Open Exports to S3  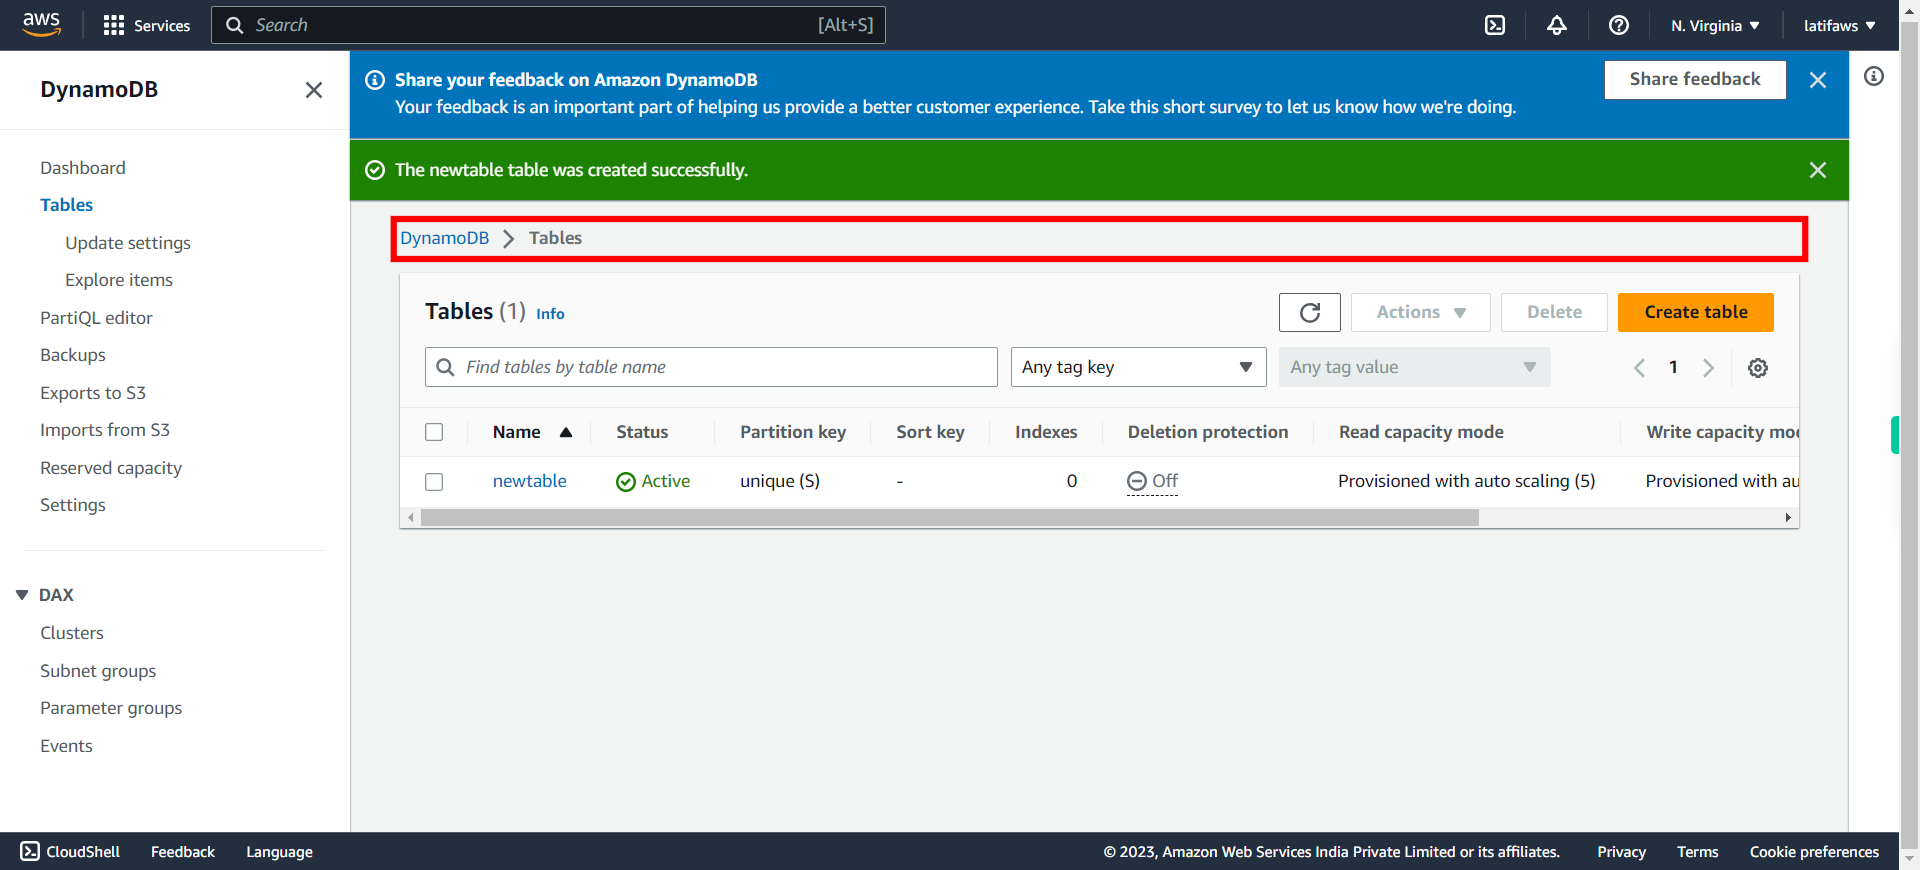click(93, 393)
